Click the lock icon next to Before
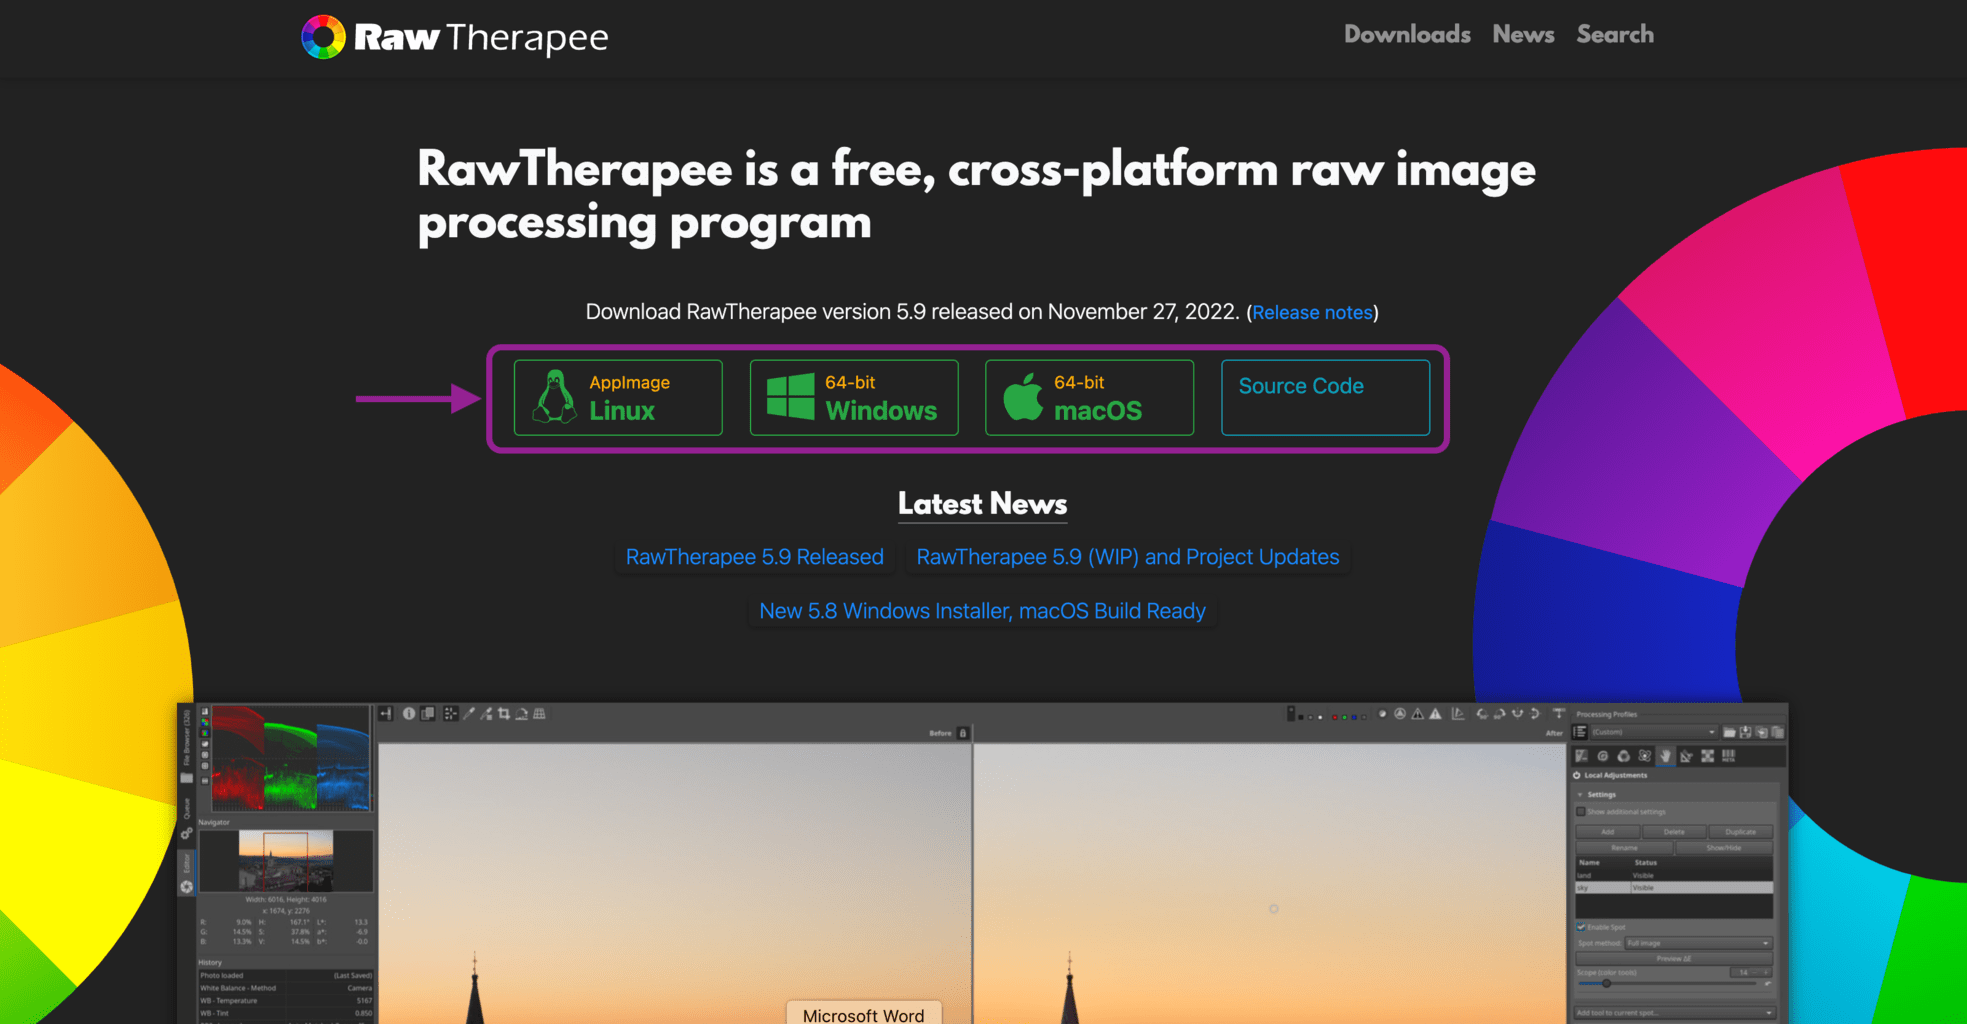1967x1024 pixels. pyautogui.click(x=963, y=733)
